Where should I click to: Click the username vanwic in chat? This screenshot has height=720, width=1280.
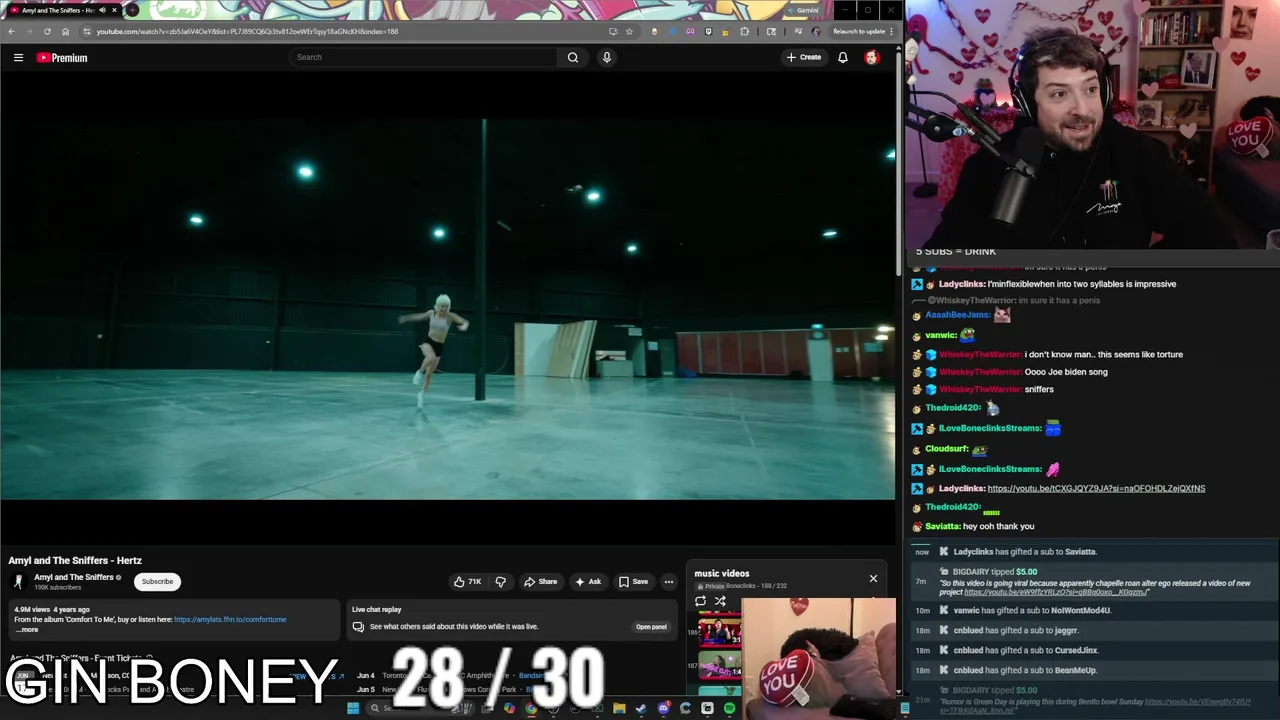tap(940, 335)
